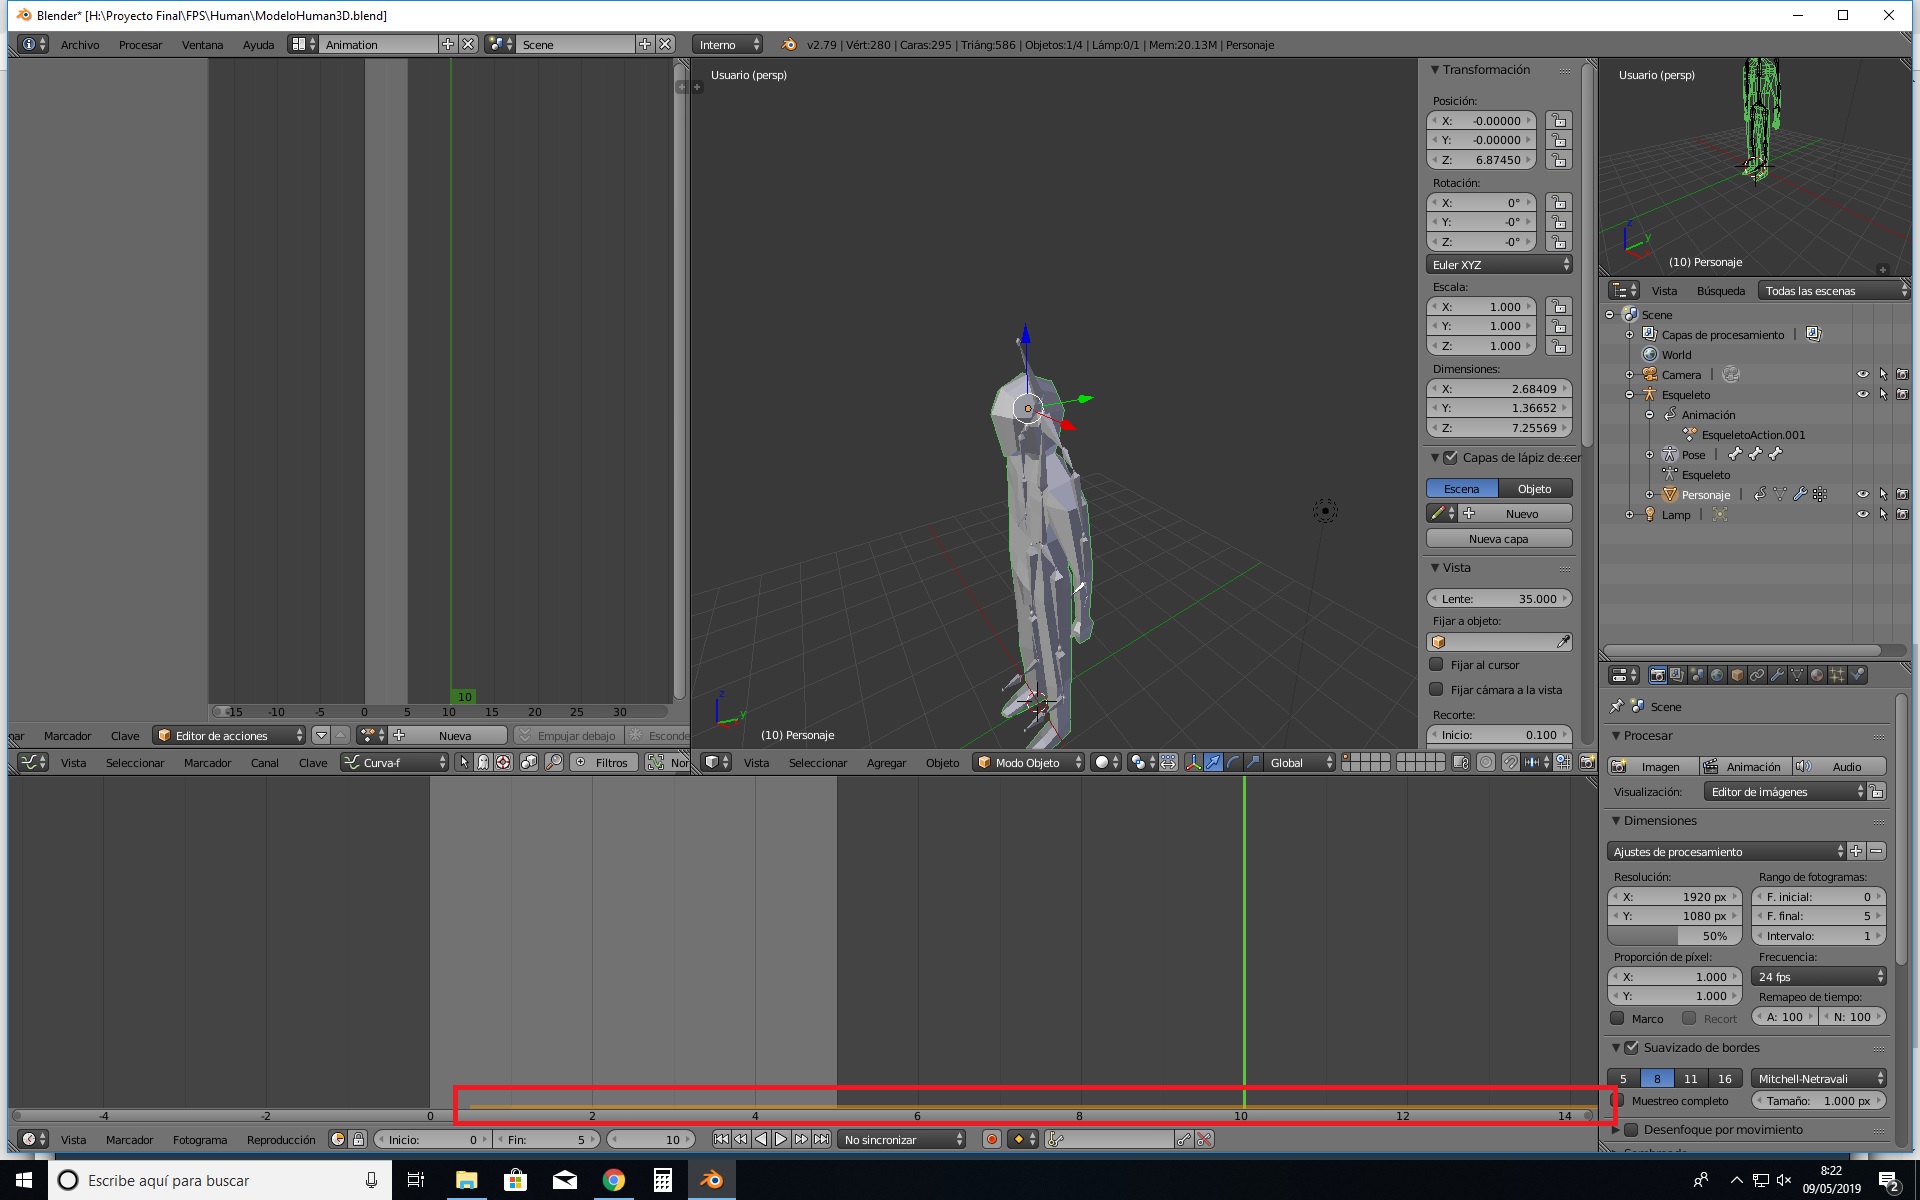Open Chrome from the Windows taskbar
Viewport: 1920px width, 1200px height.
[x=614, y=1180]
